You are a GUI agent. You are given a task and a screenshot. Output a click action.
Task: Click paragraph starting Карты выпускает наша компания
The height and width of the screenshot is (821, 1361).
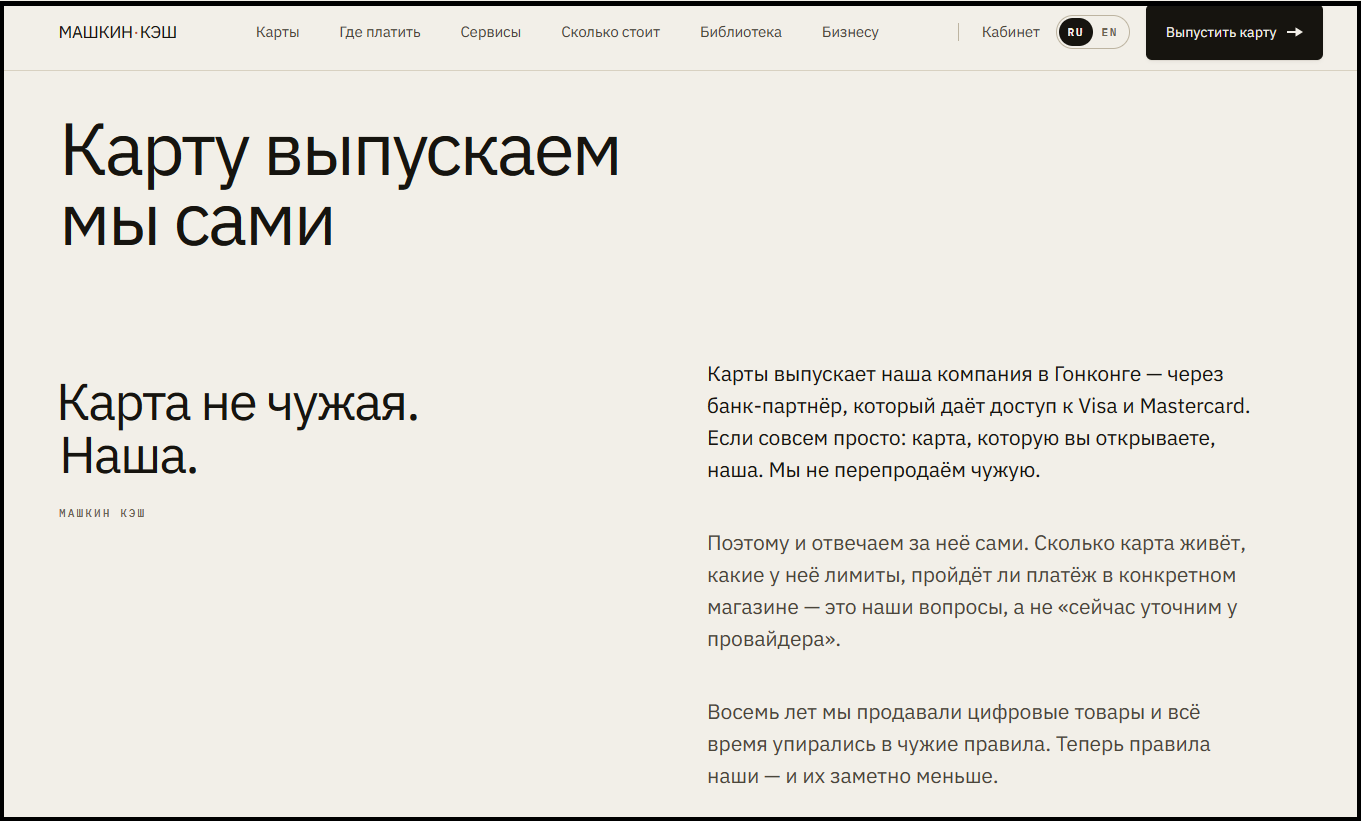(979, 422)
